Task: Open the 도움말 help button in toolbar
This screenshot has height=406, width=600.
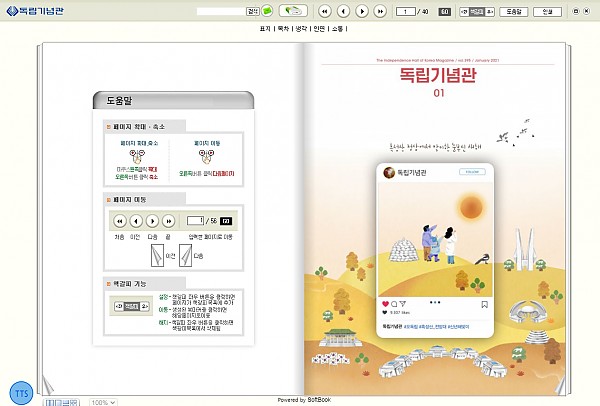Action: click(514, 12)
